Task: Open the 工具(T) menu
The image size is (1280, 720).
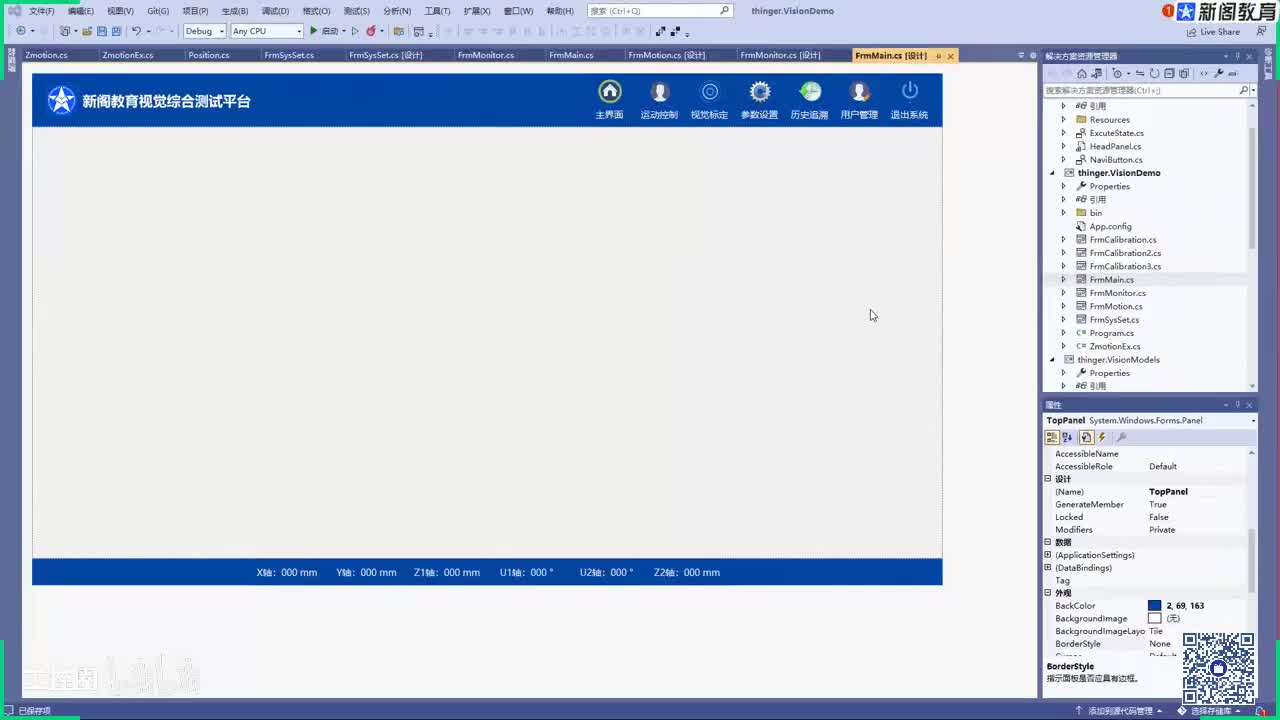Action: [x=437, y=11]
